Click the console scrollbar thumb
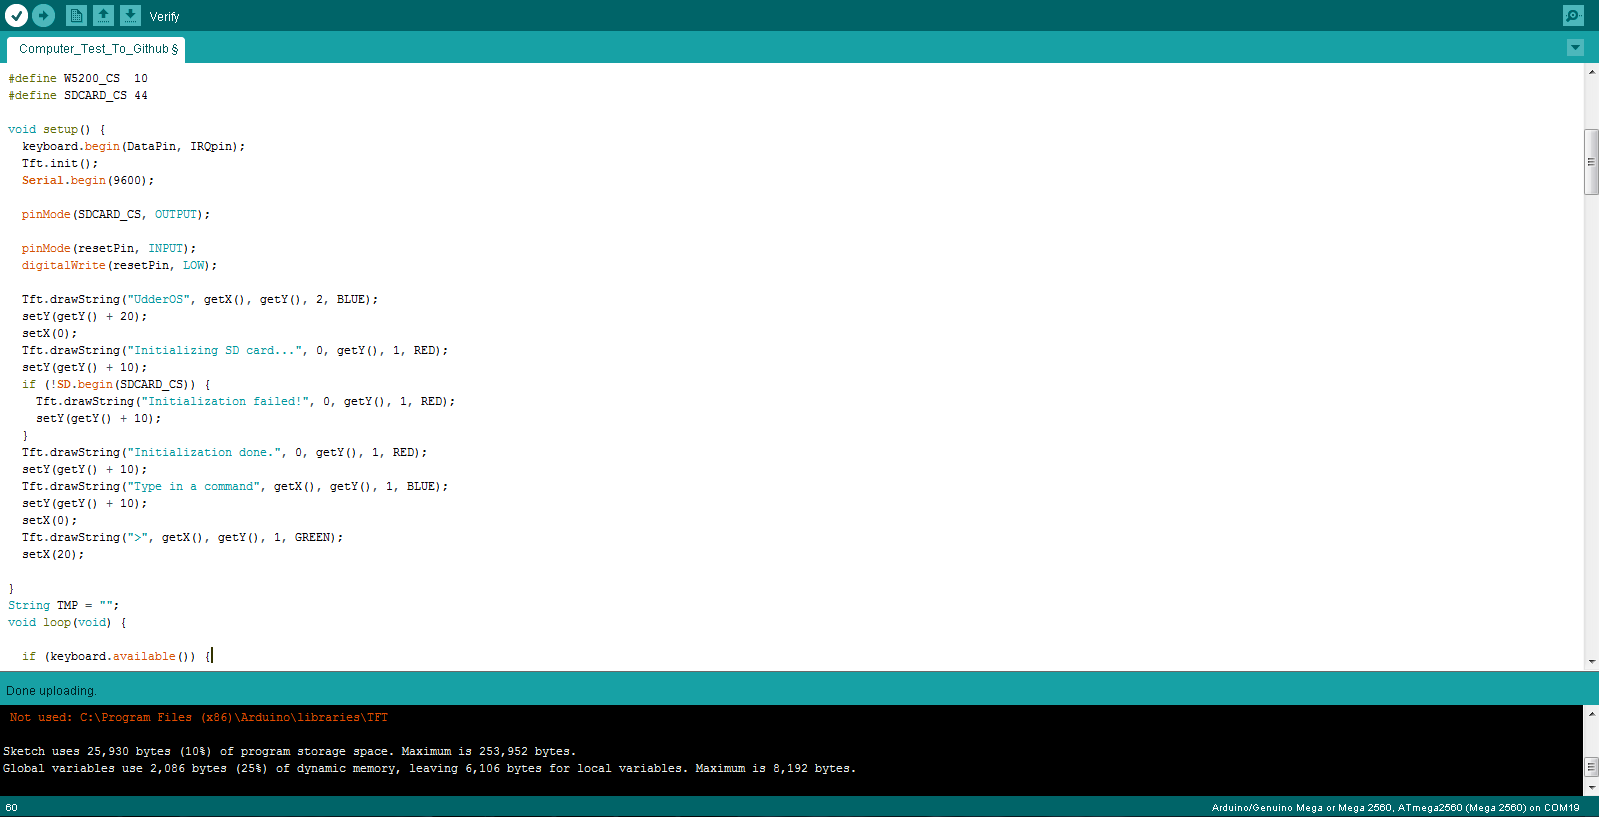1599x817 pixels. point(1591,767)
